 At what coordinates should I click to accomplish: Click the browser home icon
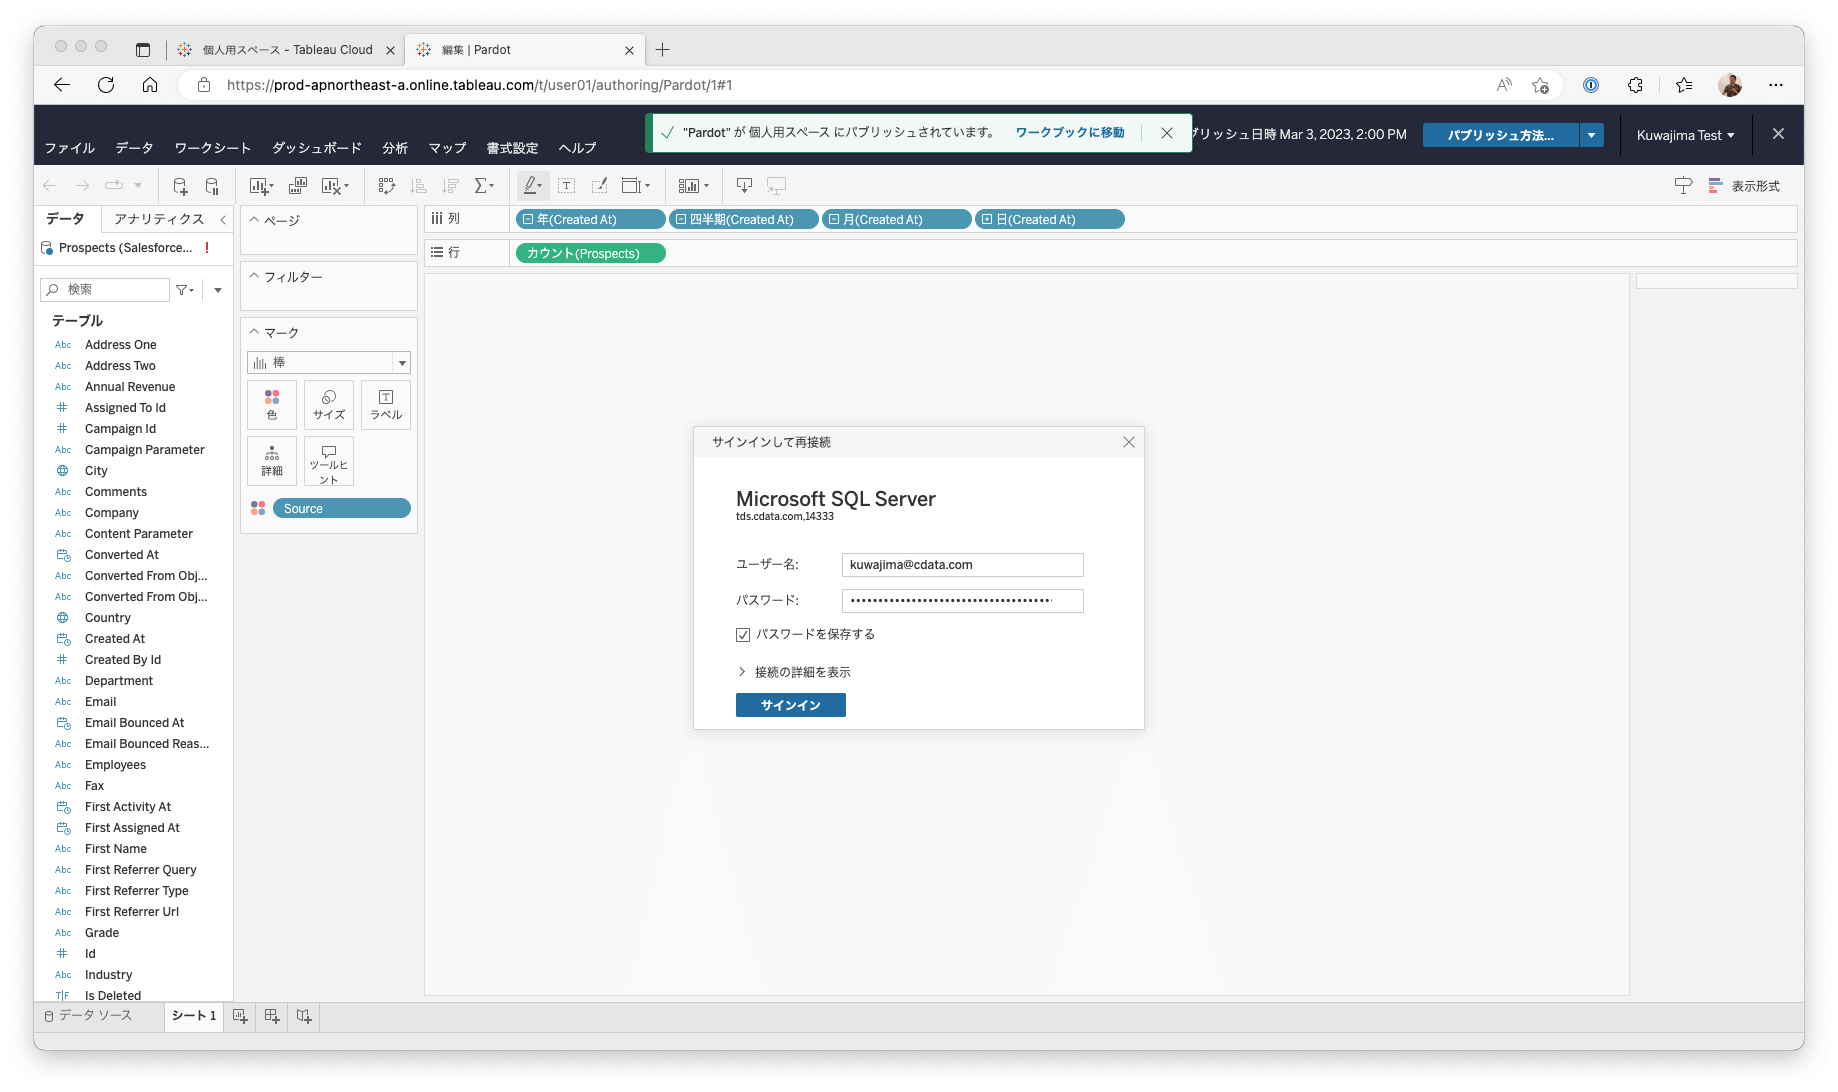pyautogui.click(x=150, y=85)
